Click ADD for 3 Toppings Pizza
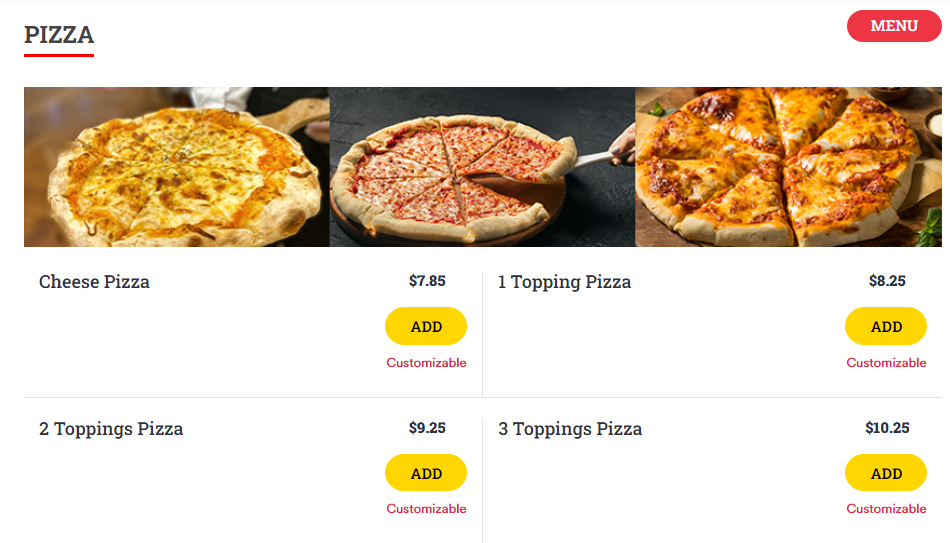 coord(886,473)
